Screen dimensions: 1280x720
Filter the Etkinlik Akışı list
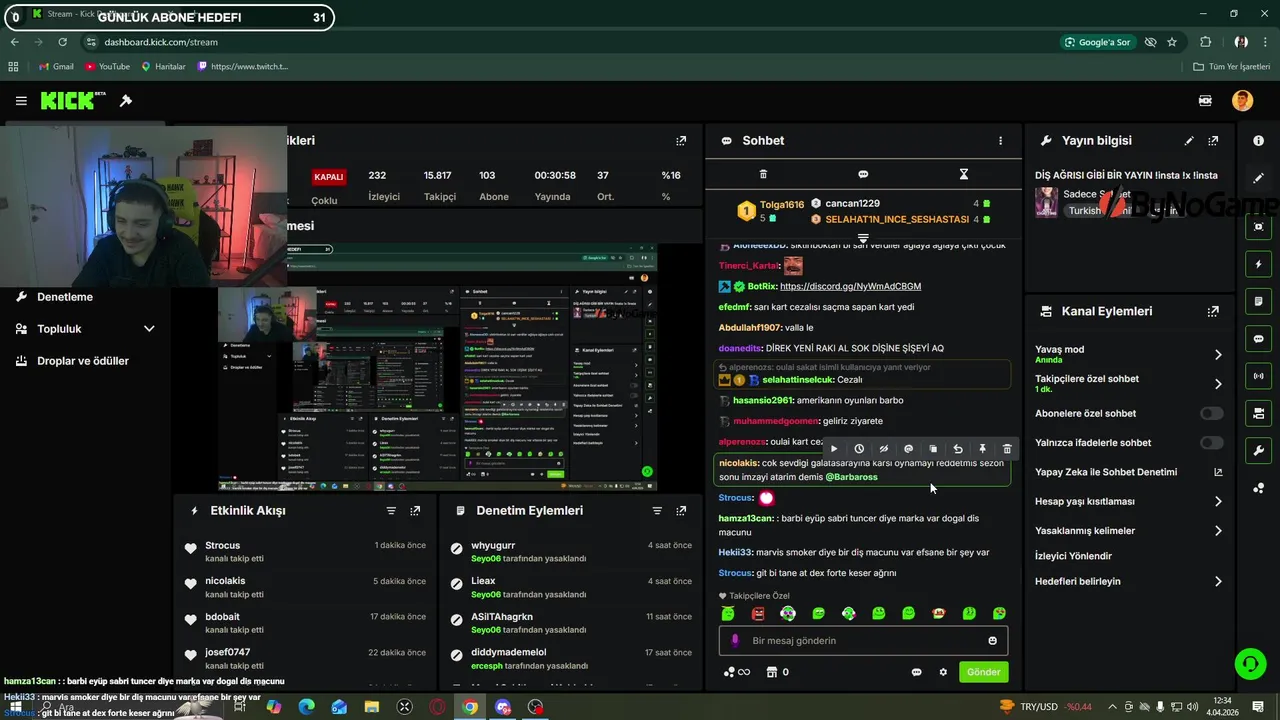coord(391,511)
